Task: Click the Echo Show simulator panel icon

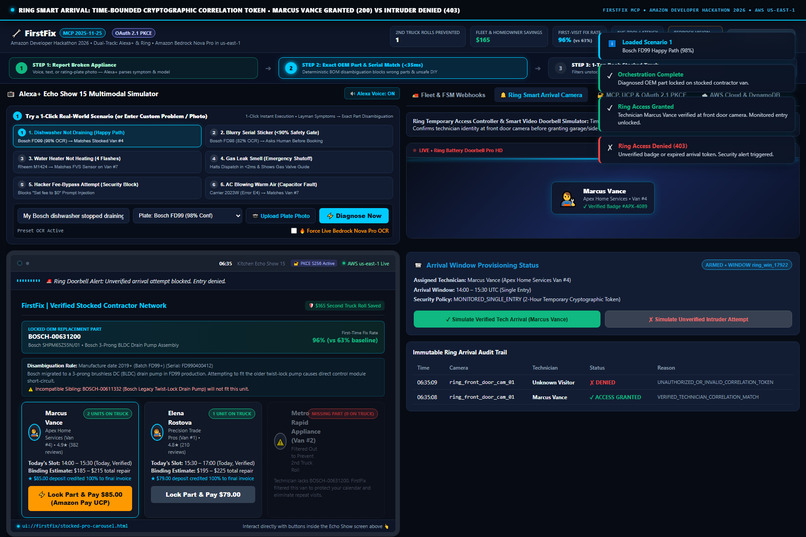Action: [11, 94]
